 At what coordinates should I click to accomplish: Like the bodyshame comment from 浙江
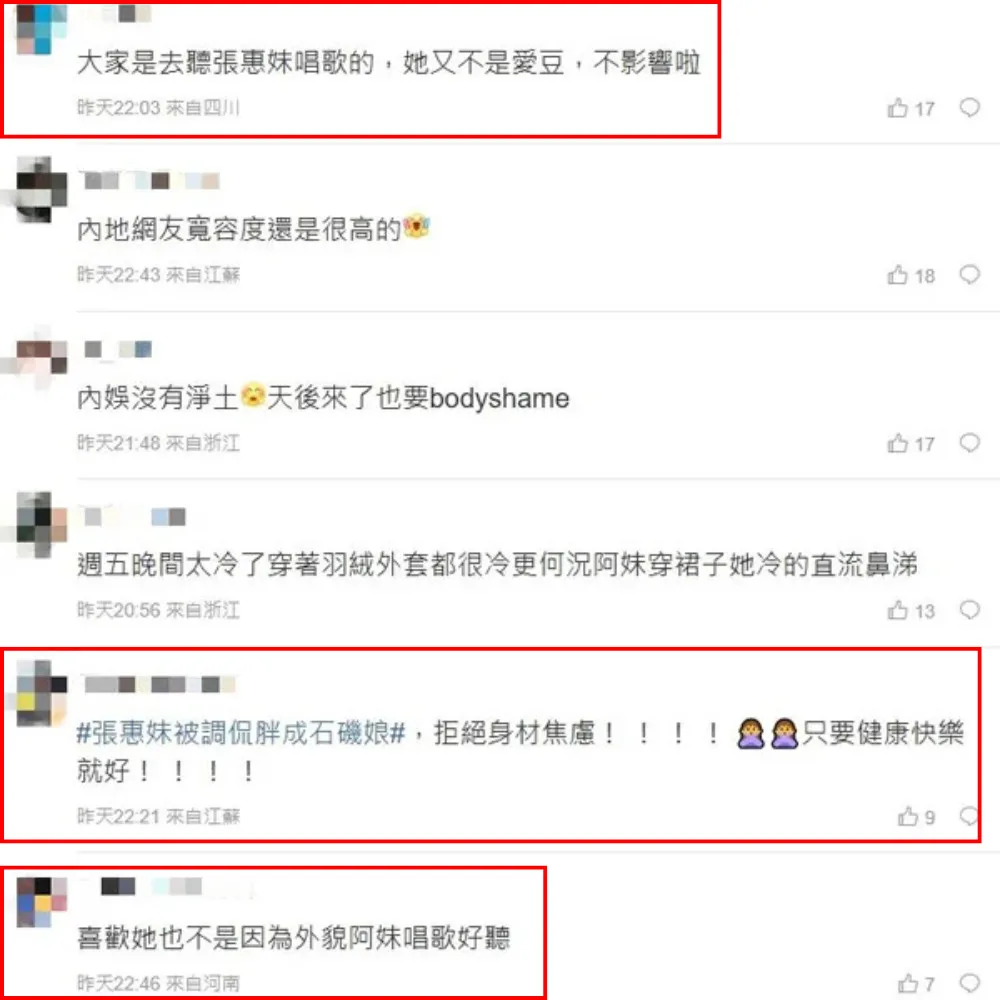click(x=911, y=443)
